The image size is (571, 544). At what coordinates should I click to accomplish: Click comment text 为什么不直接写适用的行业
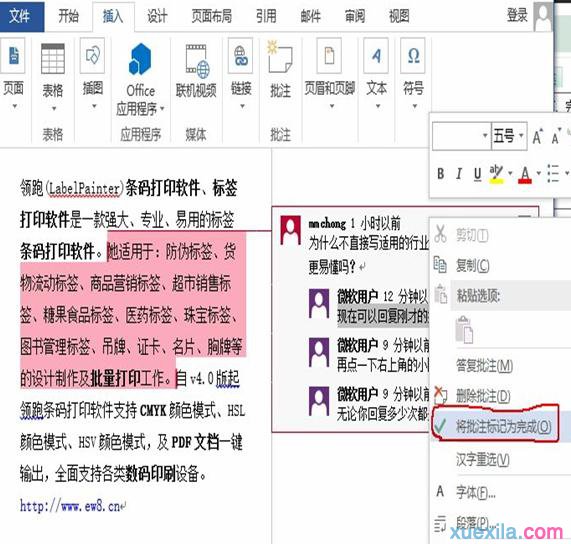pos(369,243)
